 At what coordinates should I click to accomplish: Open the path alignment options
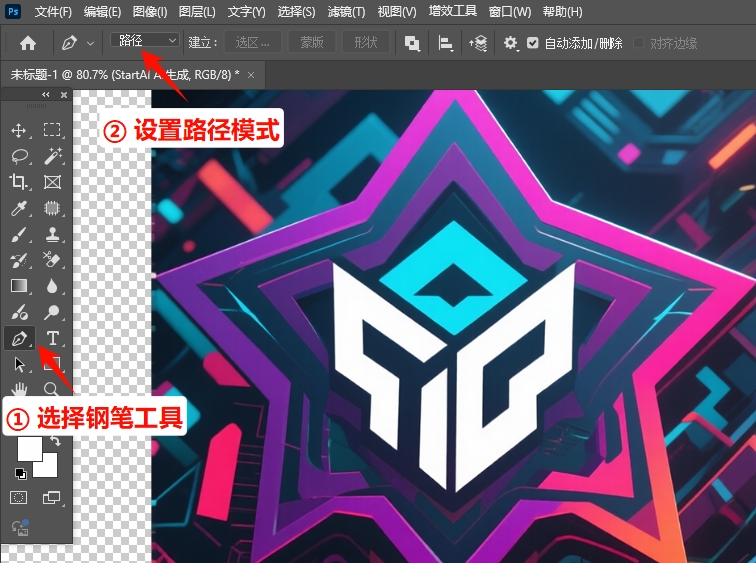[x=445, y=43]
